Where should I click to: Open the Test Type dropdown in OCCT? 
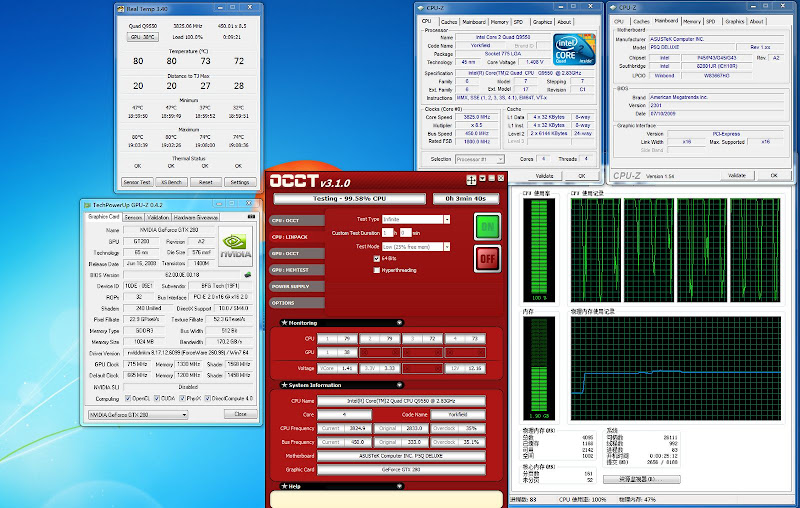click(x=447, y=219)
